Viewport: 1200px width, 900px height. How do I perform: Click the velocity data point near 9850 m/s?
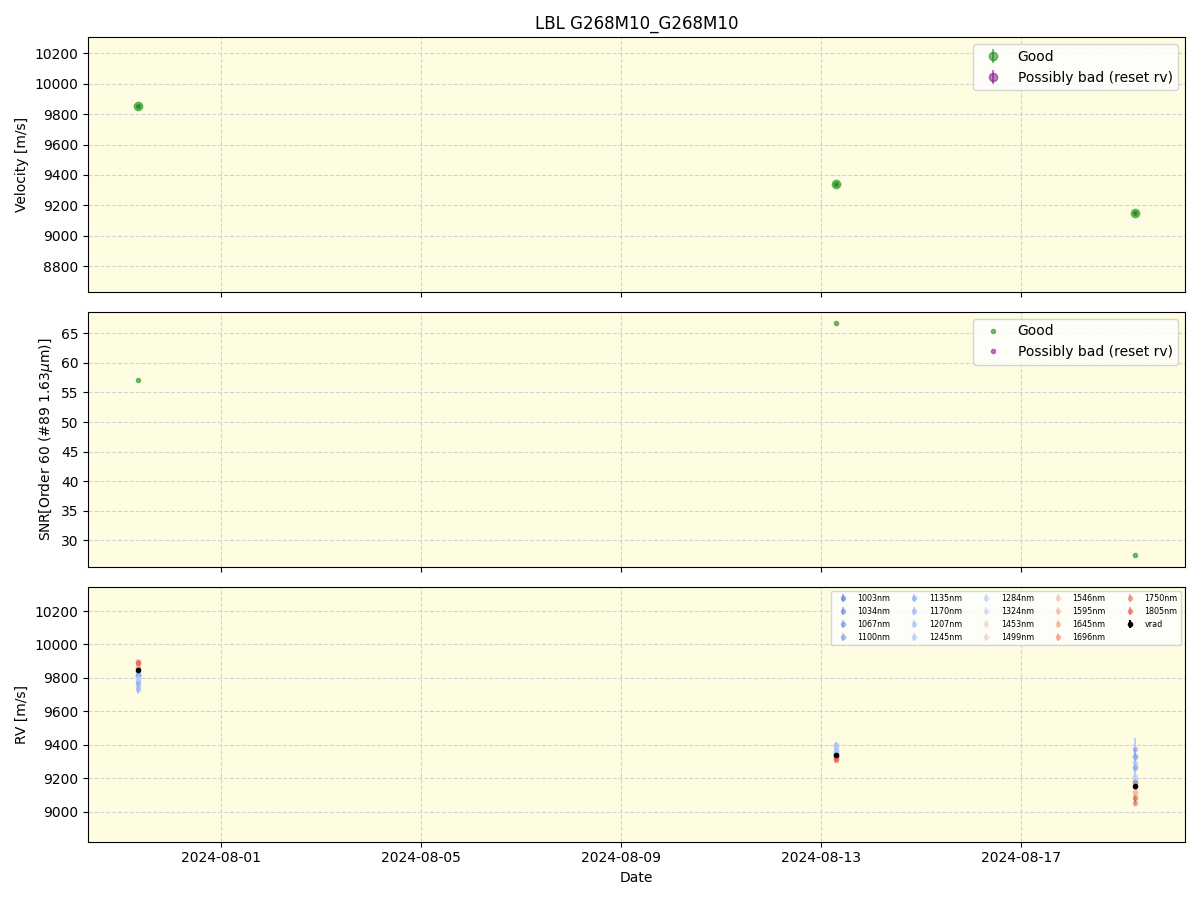coord(138,106)
